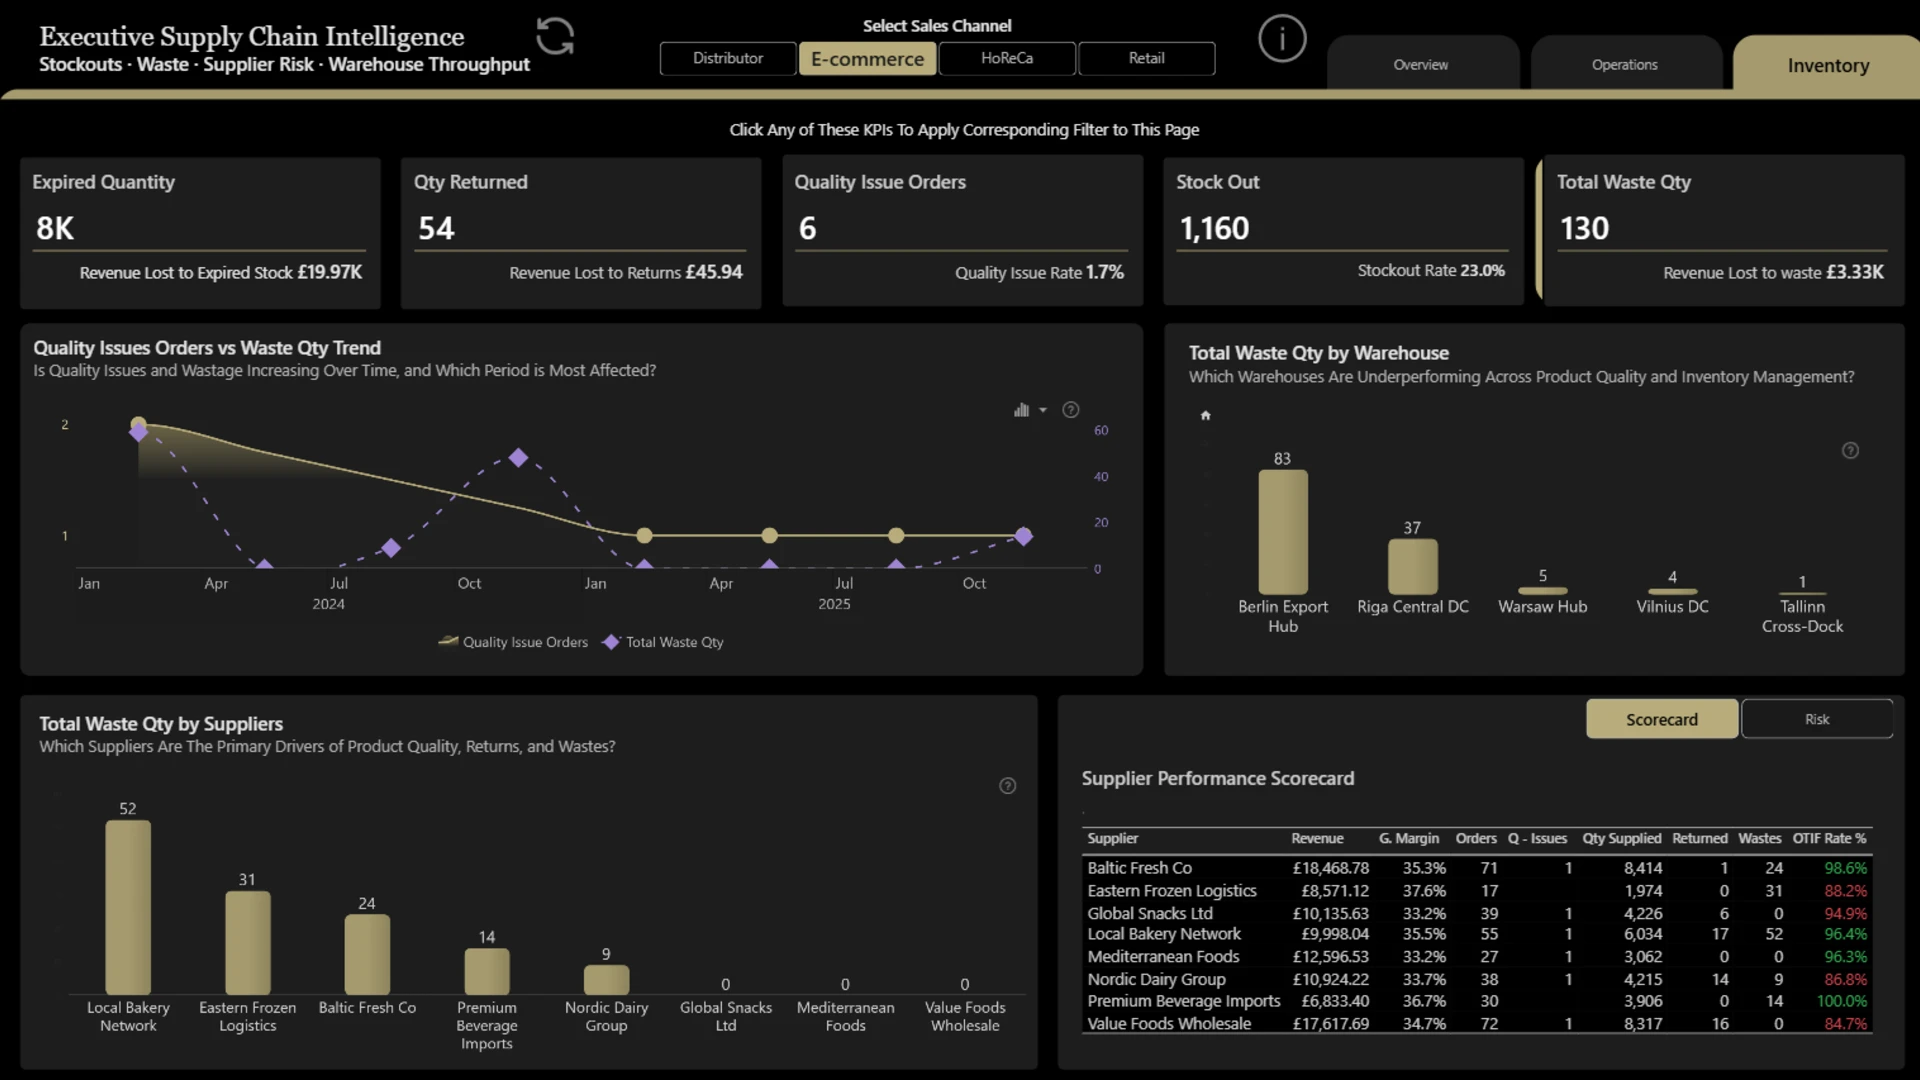Select Baltic Fresh Co row in scorecard

pyautogui.click(x=1477, y=868)
